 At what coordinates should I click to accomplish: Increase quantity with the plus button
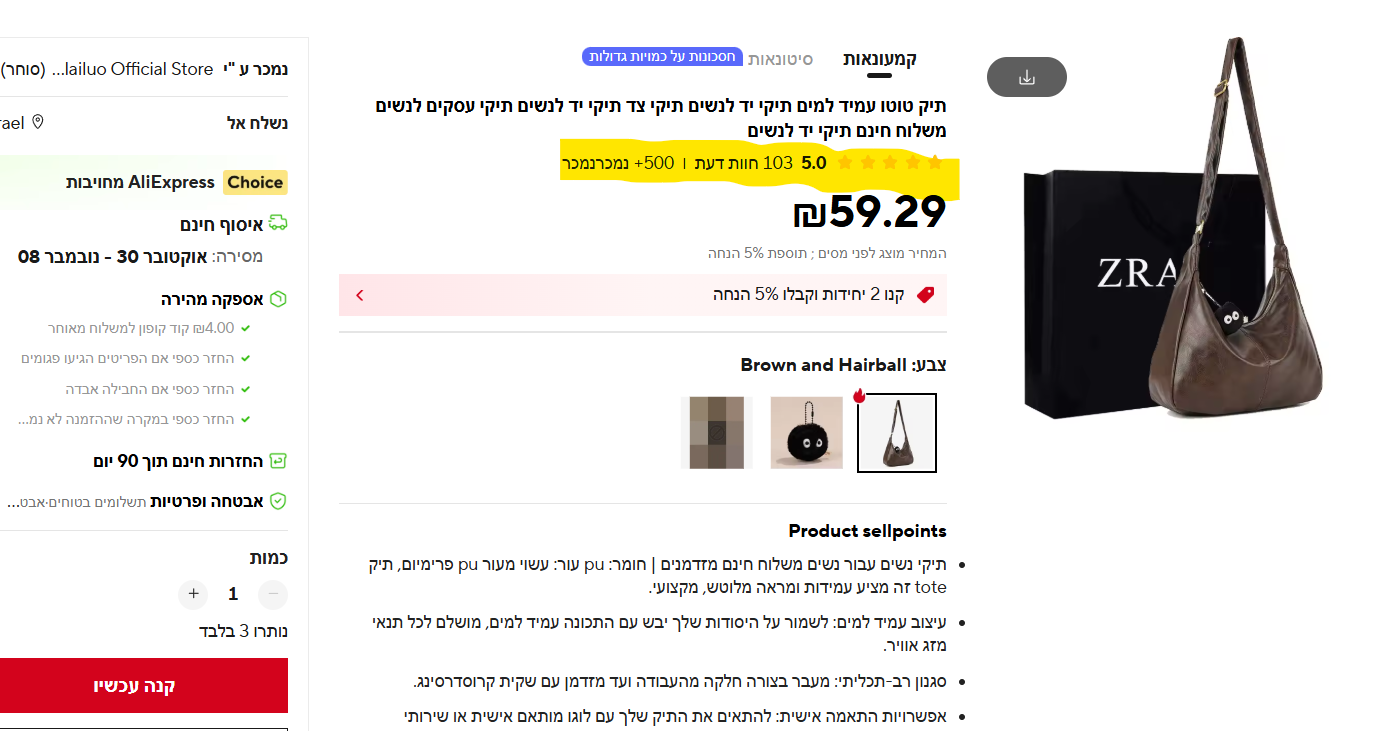pyautogui.click(x=193, y=594)
